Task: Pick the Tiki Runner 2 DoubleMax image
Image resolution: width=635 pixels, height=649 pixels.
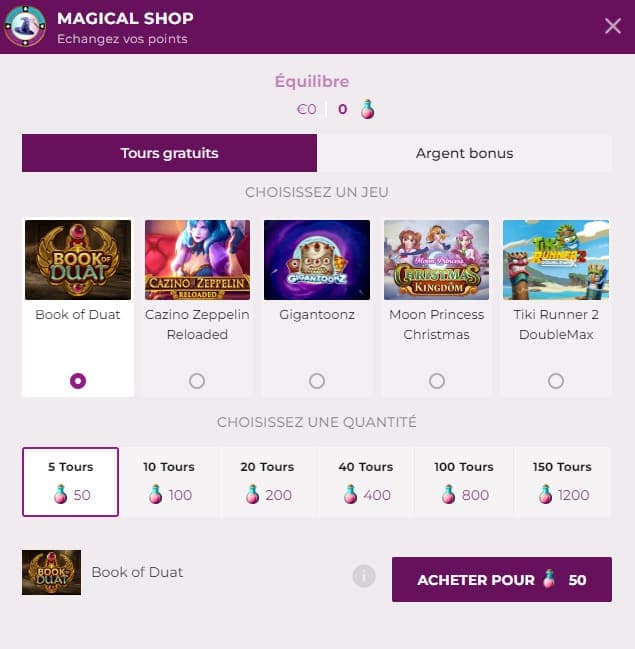Action: click(x=555, y=260)
